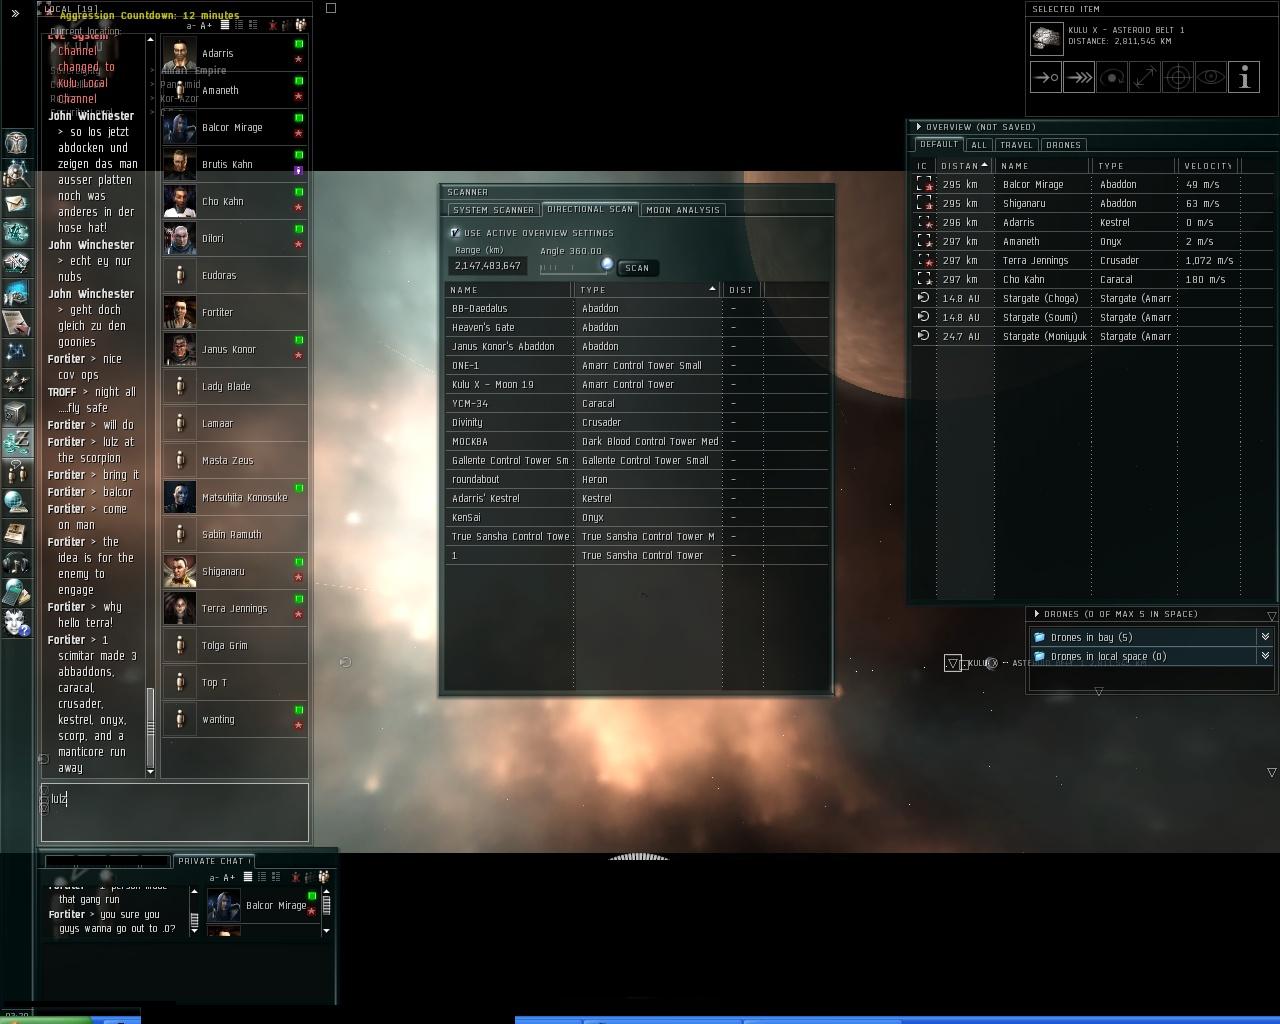1280x1024 pixels.
Task: Open the character sheet sidebar icon
Action: point(16,142)
